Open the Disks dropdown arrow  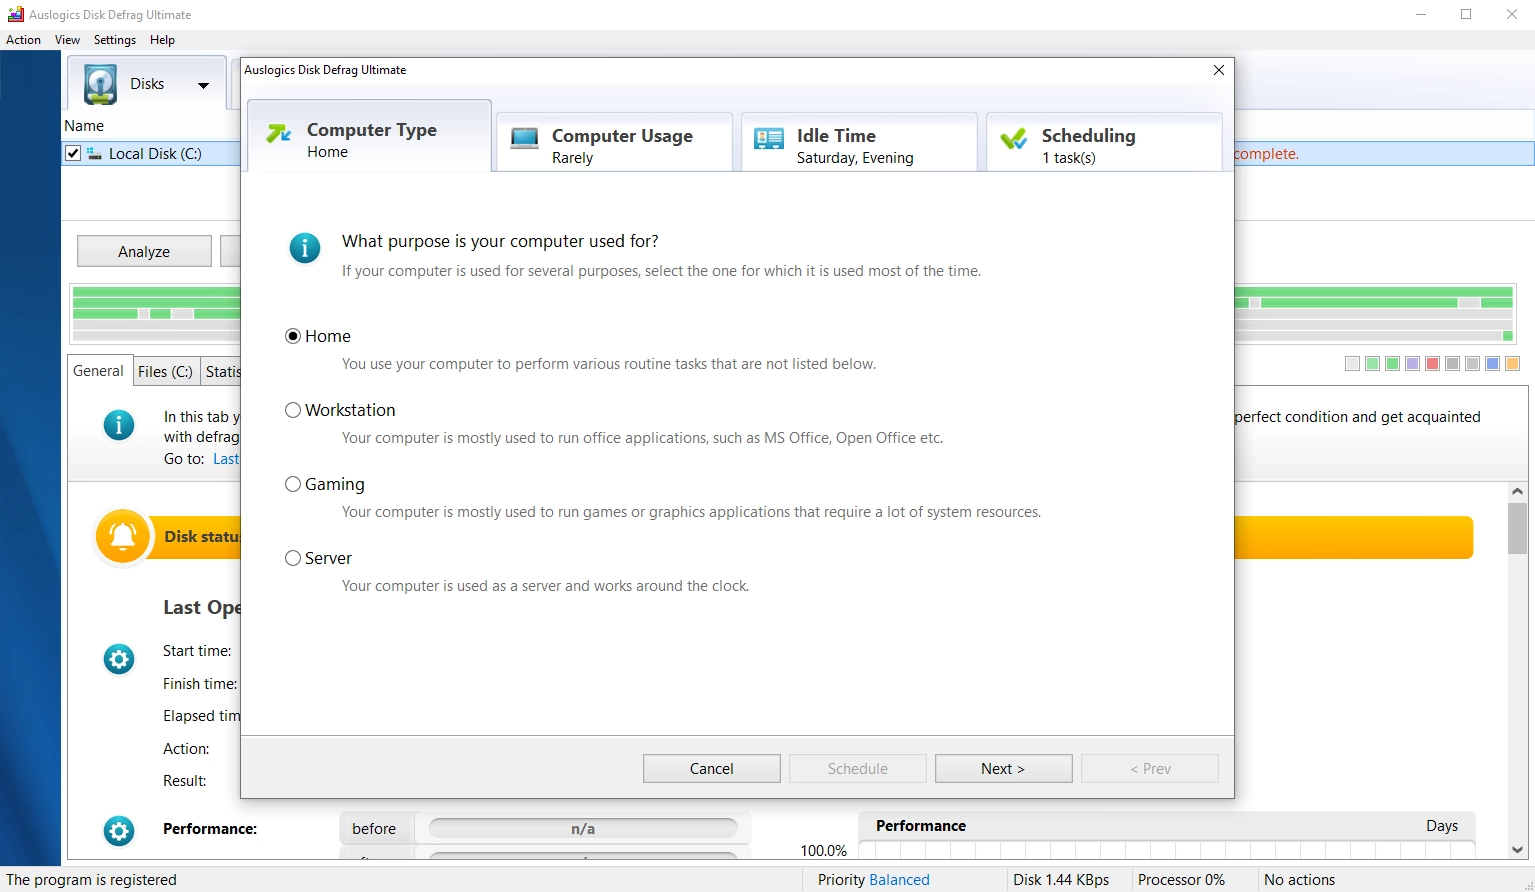[x=204, y=85]
